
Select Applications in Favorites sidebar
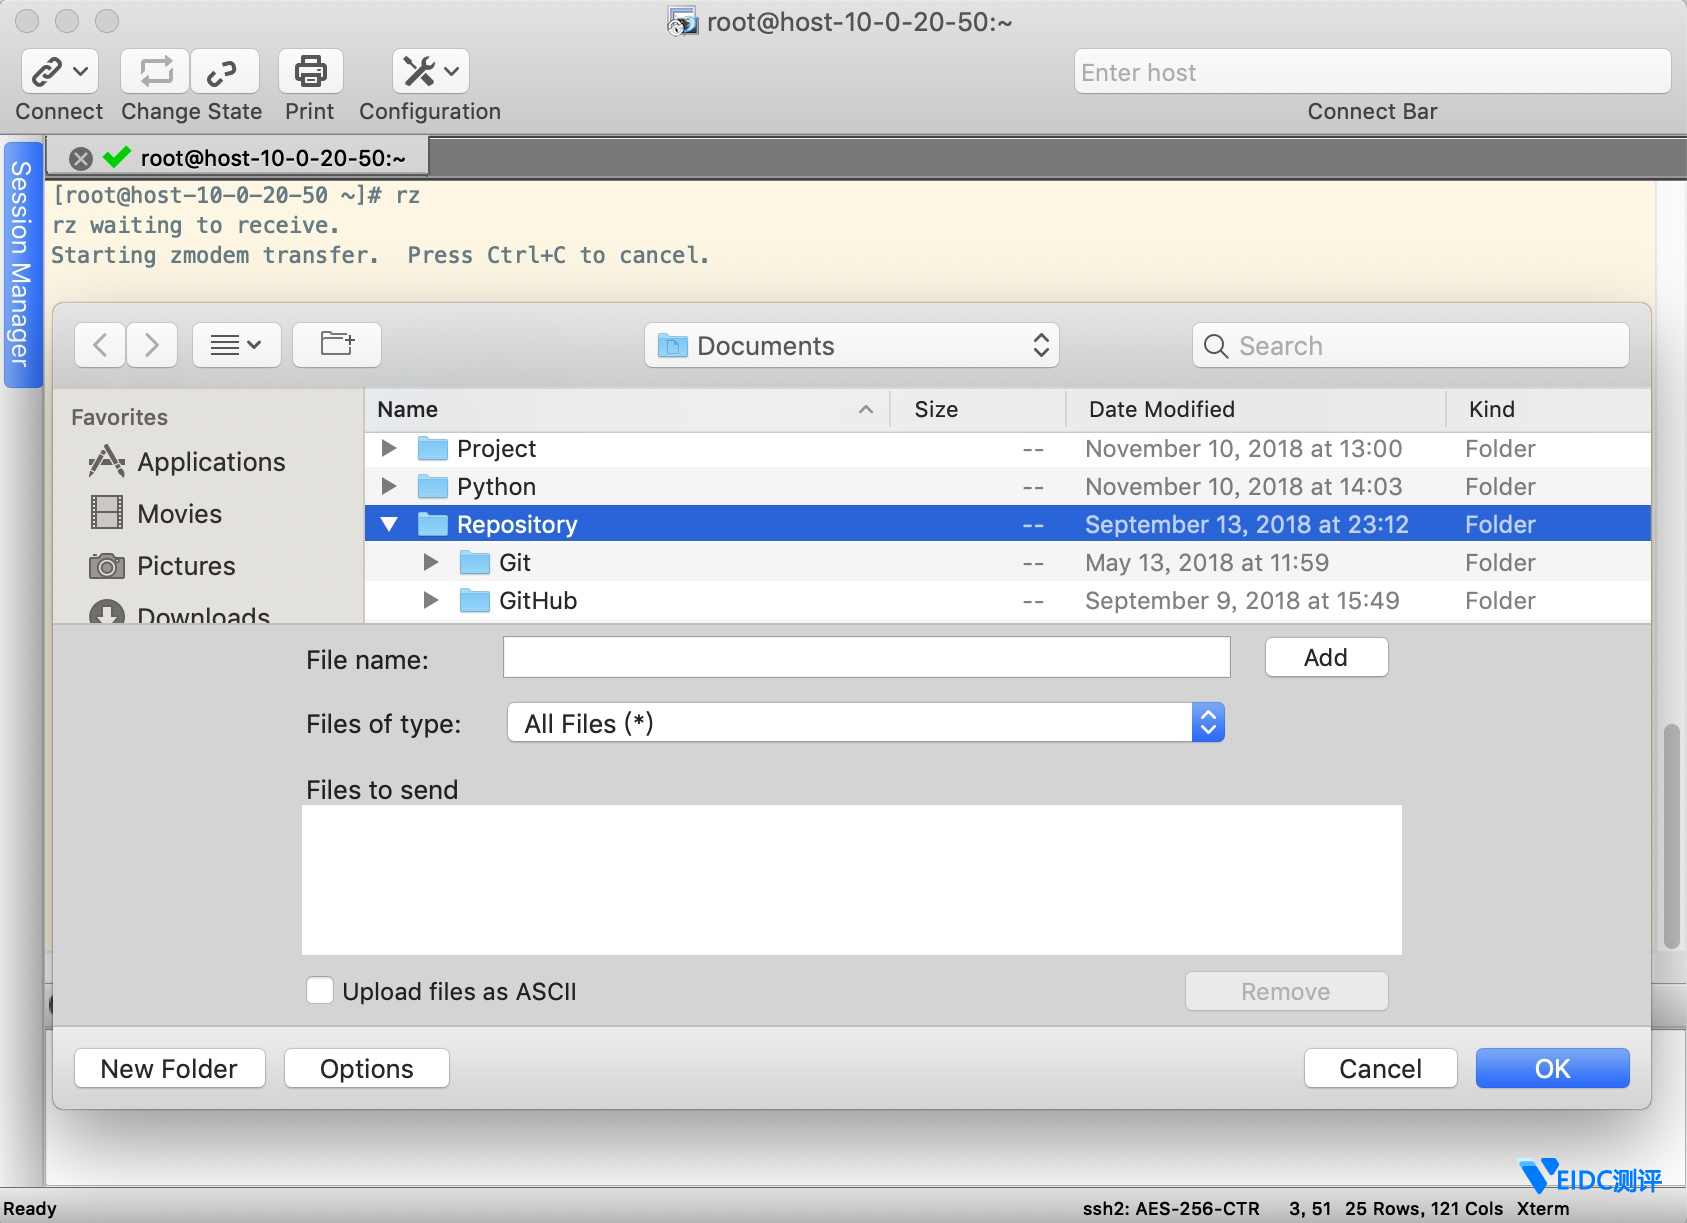pyautogui.click(x=210, y=462)
